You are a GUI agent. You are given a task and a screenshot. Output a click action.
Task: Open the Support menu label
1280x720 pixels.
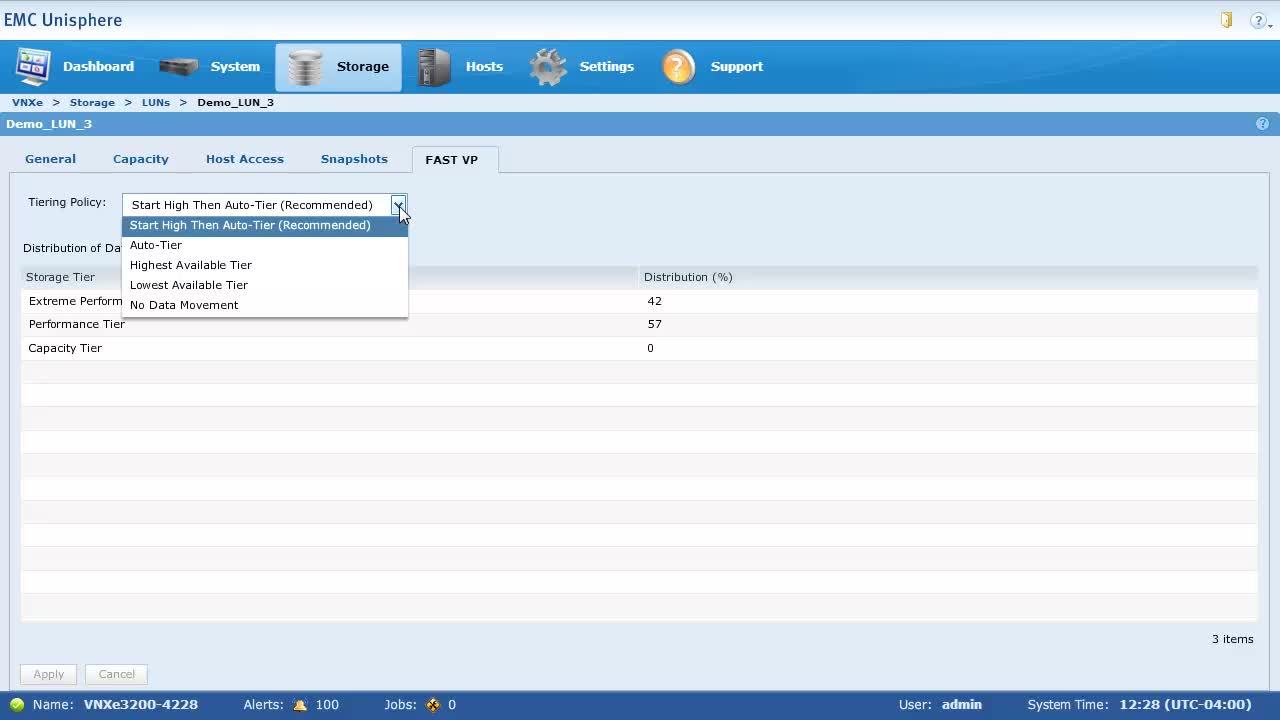tap(737, 67)
